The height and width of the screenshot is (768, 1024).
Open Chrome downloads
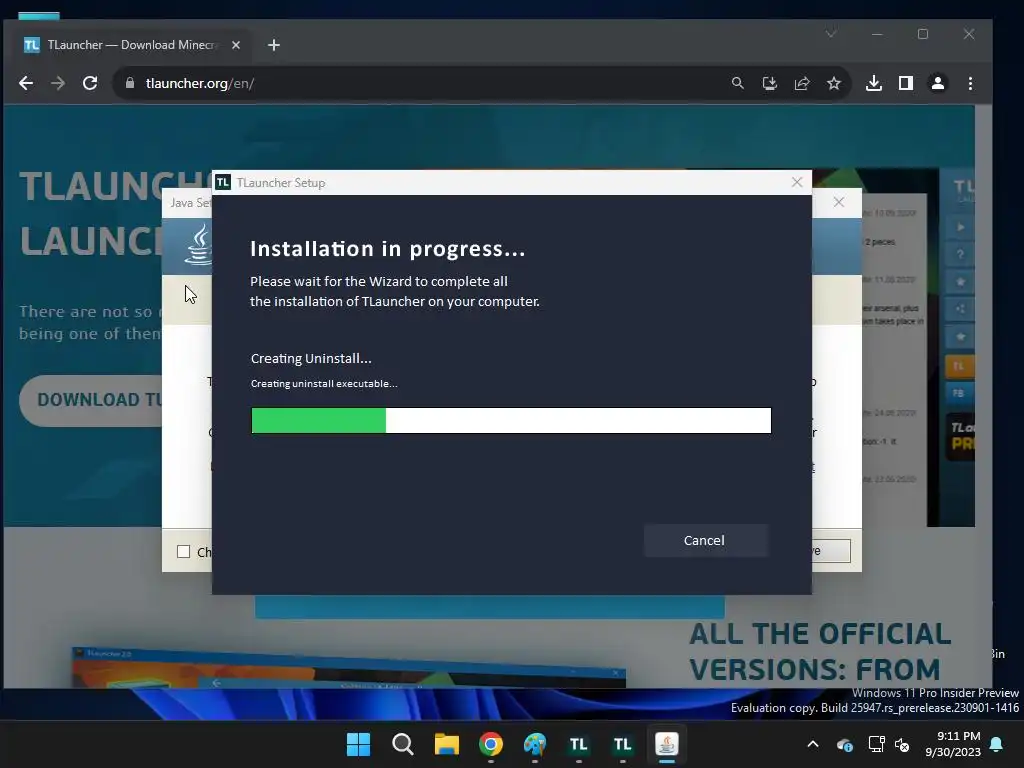(874, 83)
